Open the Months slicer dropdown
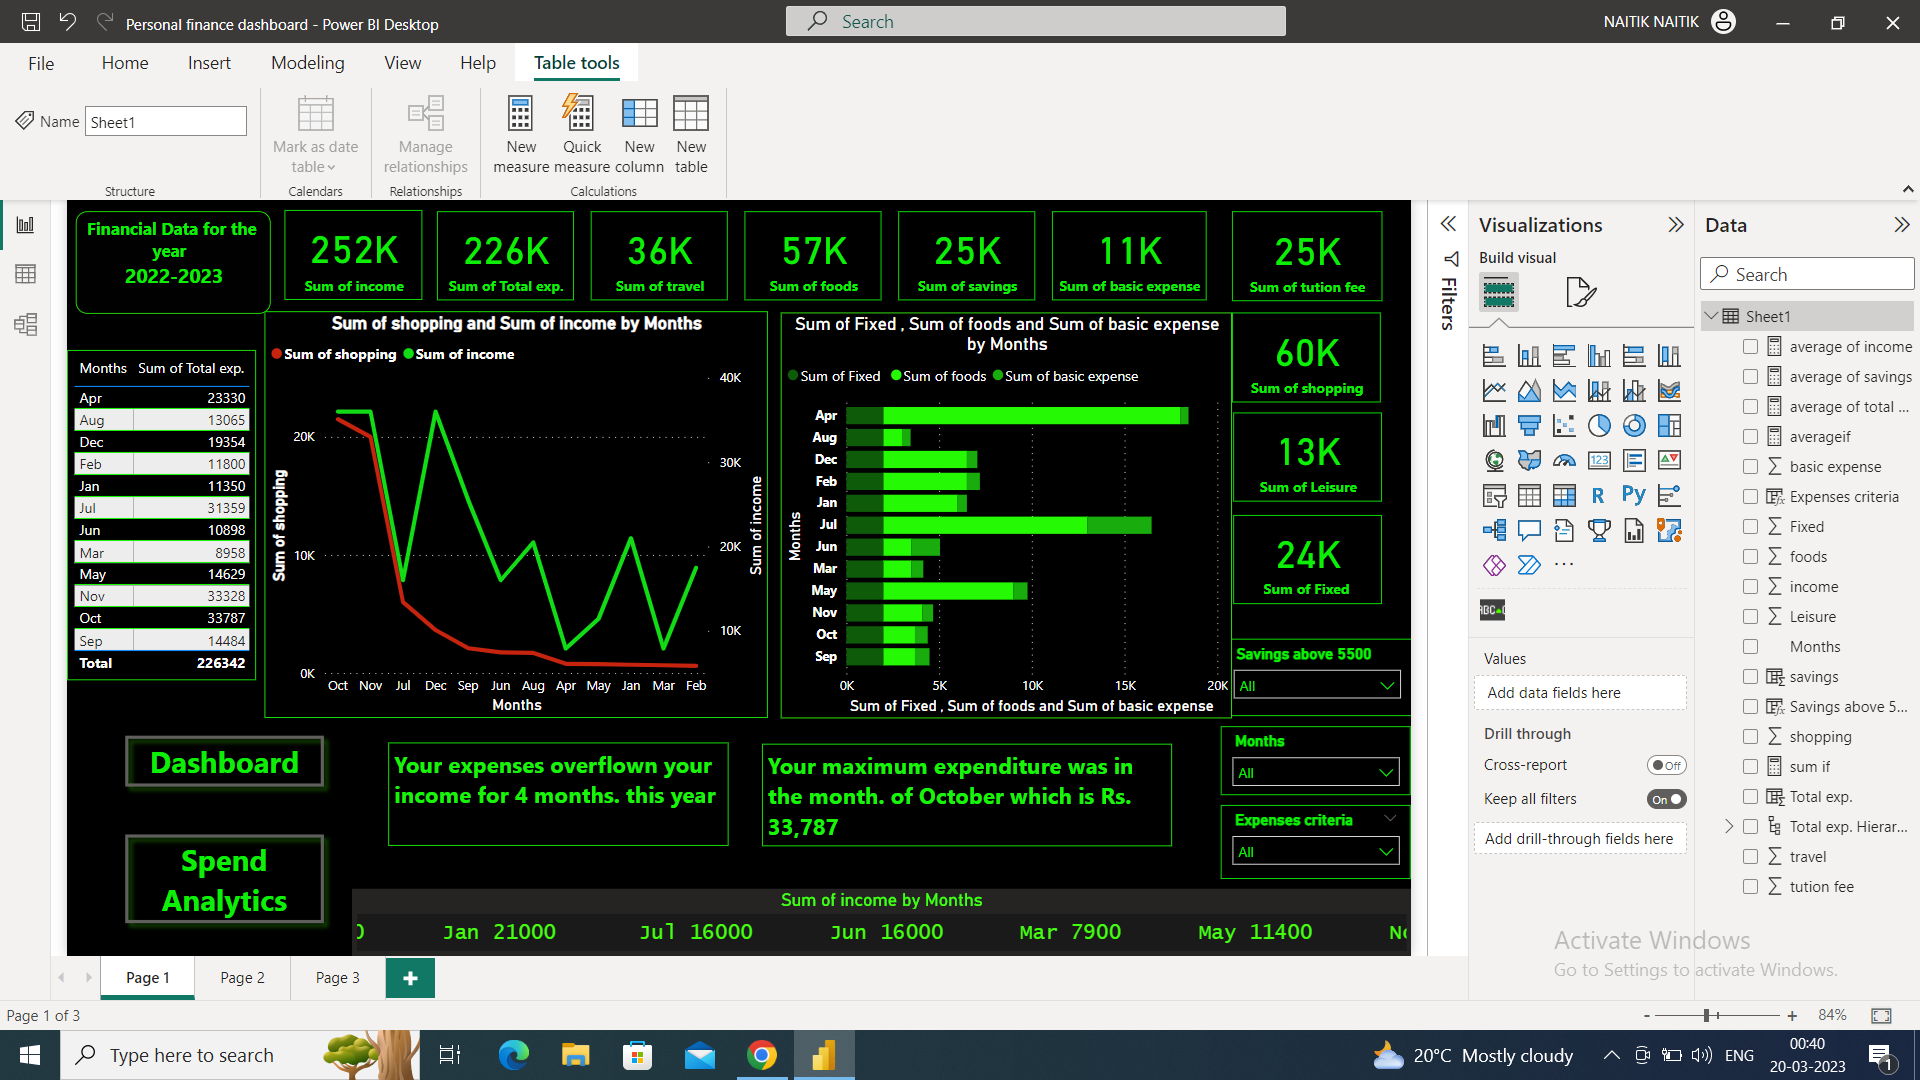 (x=1386, y=772)
